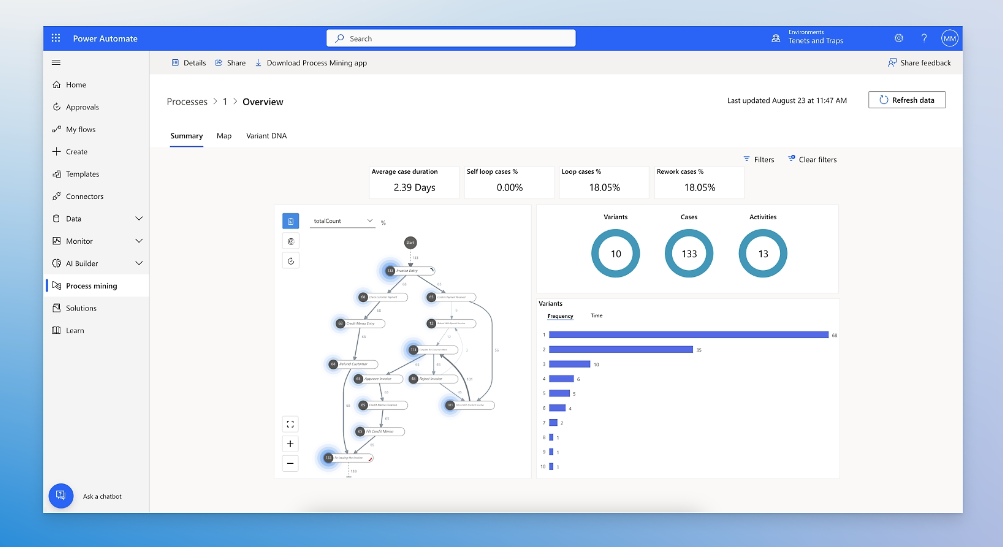The height and width of the screenshot is (547, 1003).
Task: Switch to the Summary tab
Action: (x=186, y=136)
